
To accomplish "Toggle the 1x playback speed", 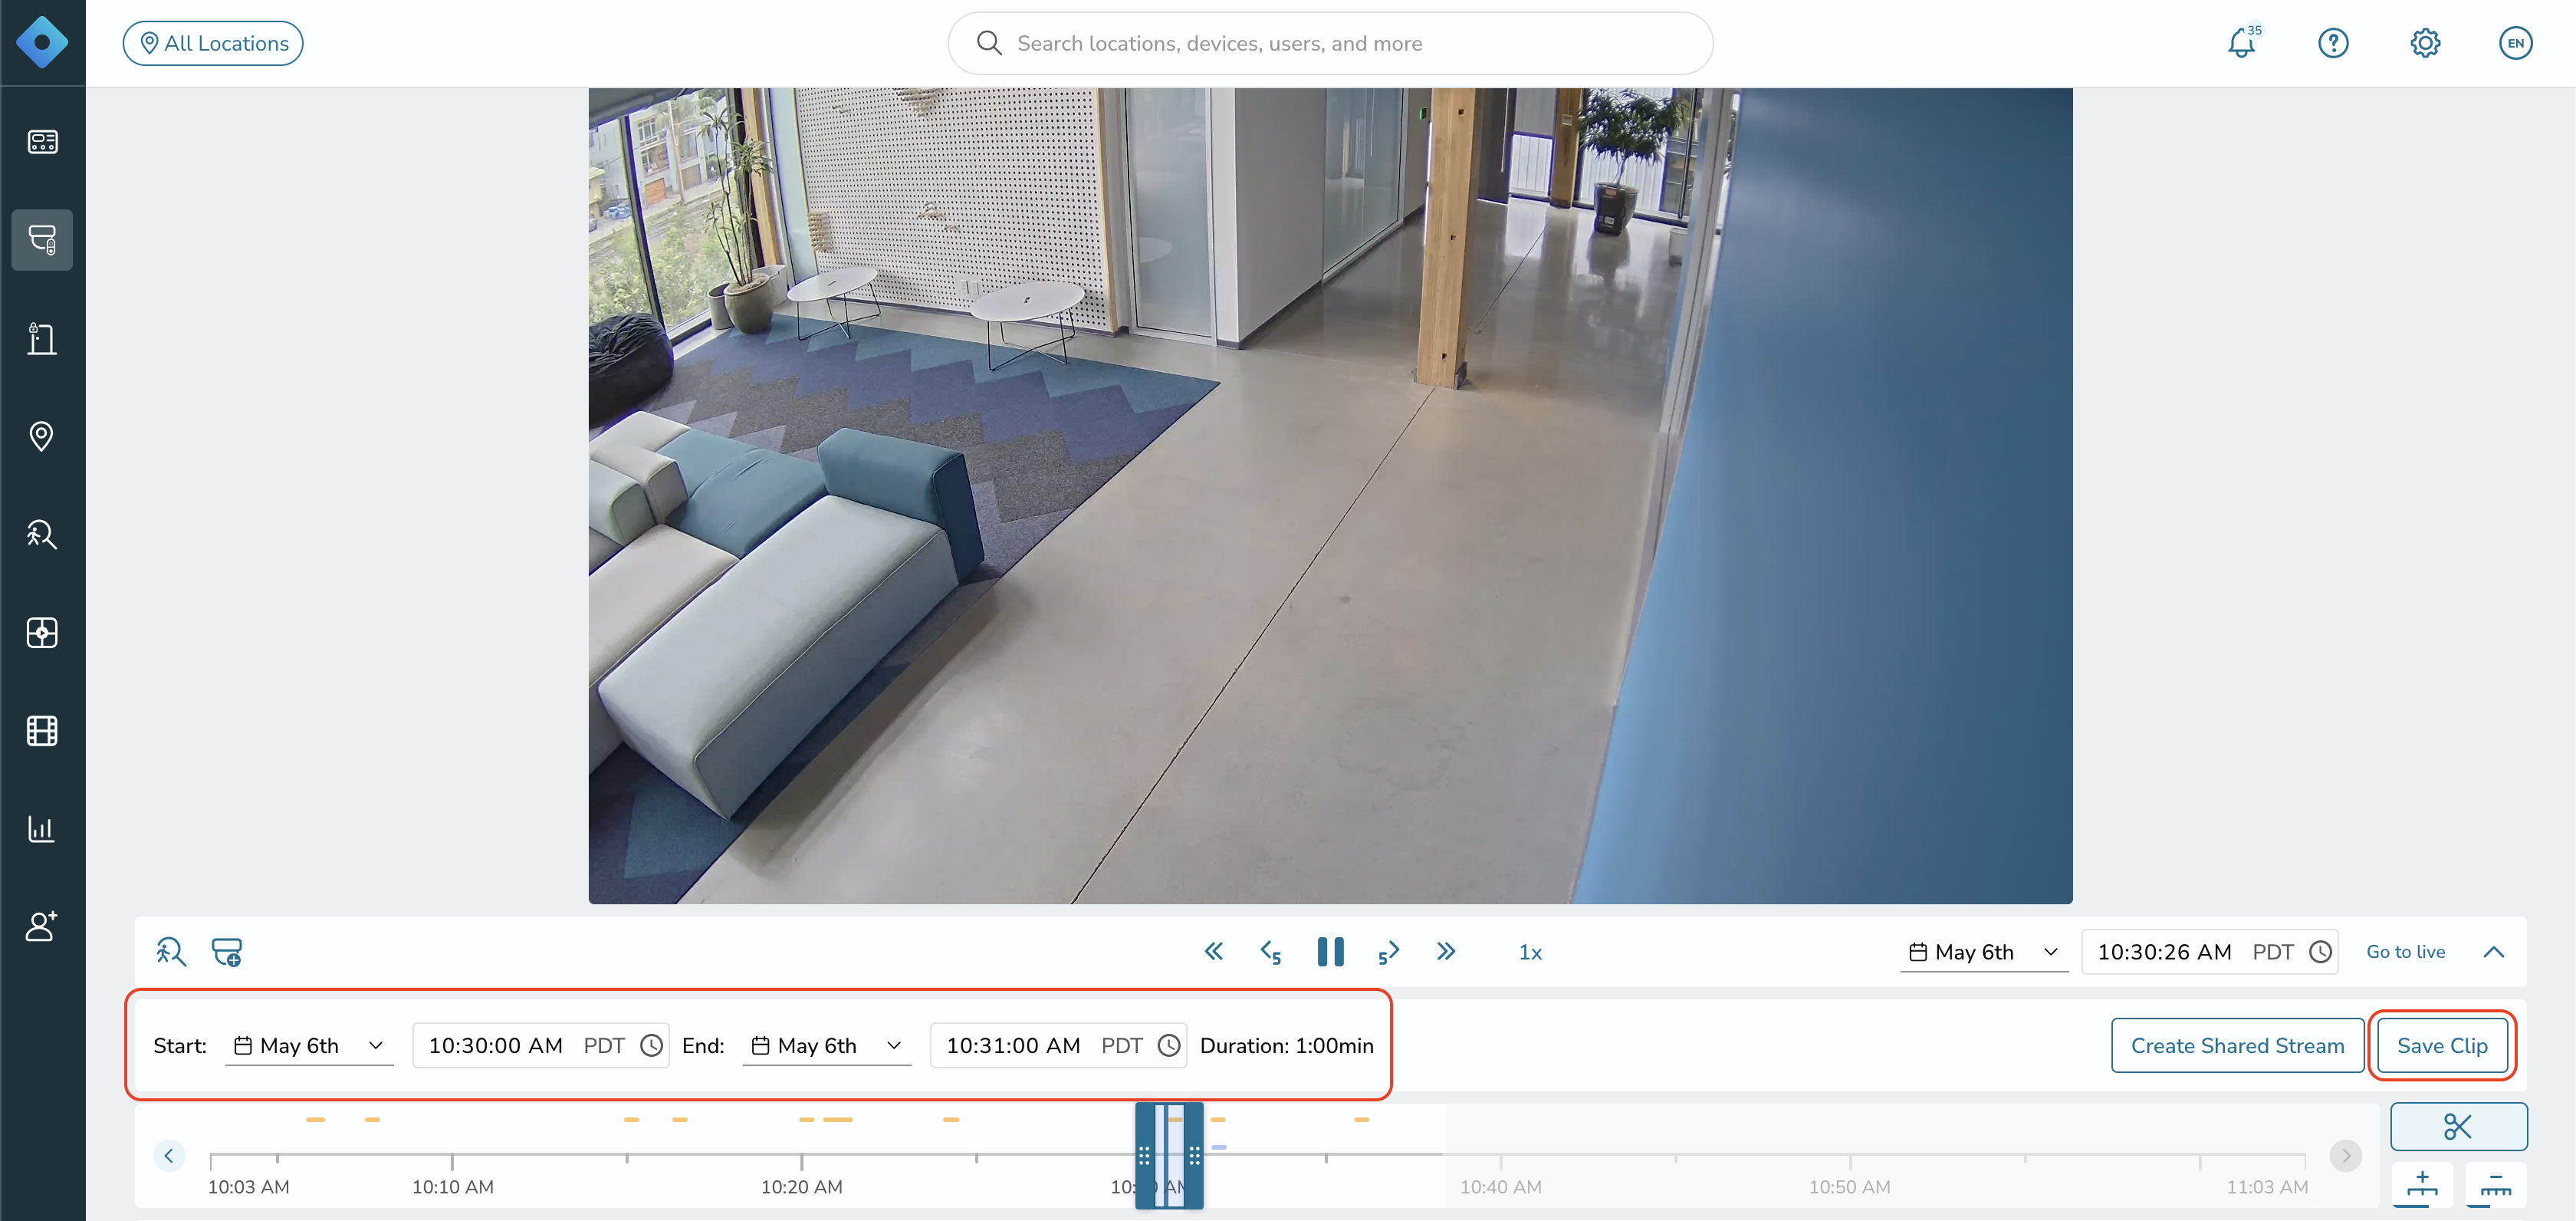I will tap(1530, 953).
